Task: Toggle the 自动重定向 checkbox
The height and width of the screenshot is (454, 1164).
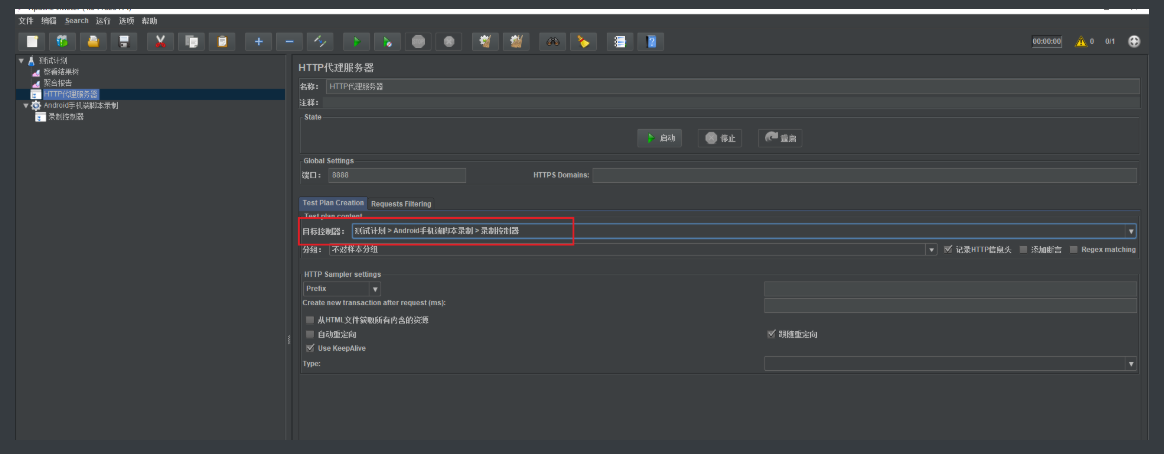Action: (310, 334)
